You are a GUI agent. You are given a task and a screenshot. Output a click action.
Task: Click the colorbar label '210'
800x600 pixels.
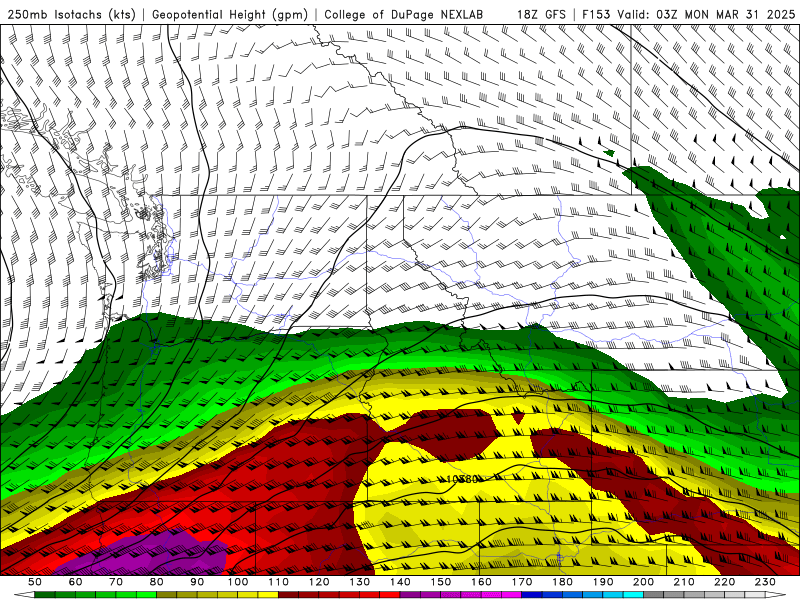coord(685,582)
